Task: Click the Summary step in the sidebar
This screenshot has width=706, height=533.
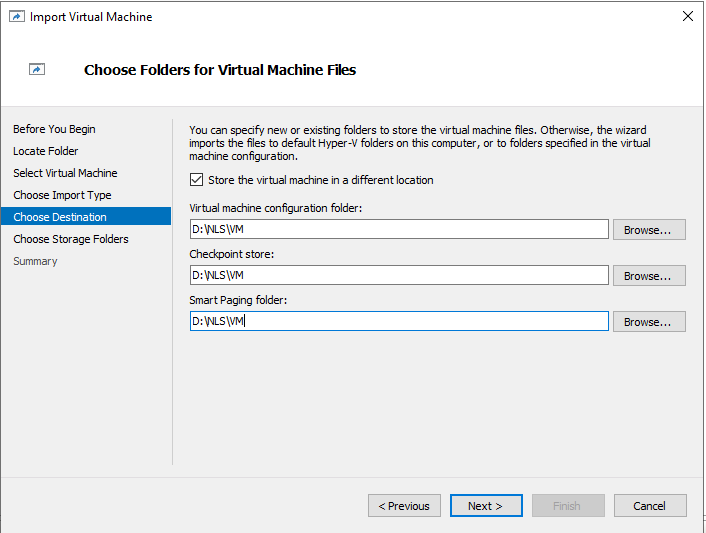Action: tap(35, 261)
